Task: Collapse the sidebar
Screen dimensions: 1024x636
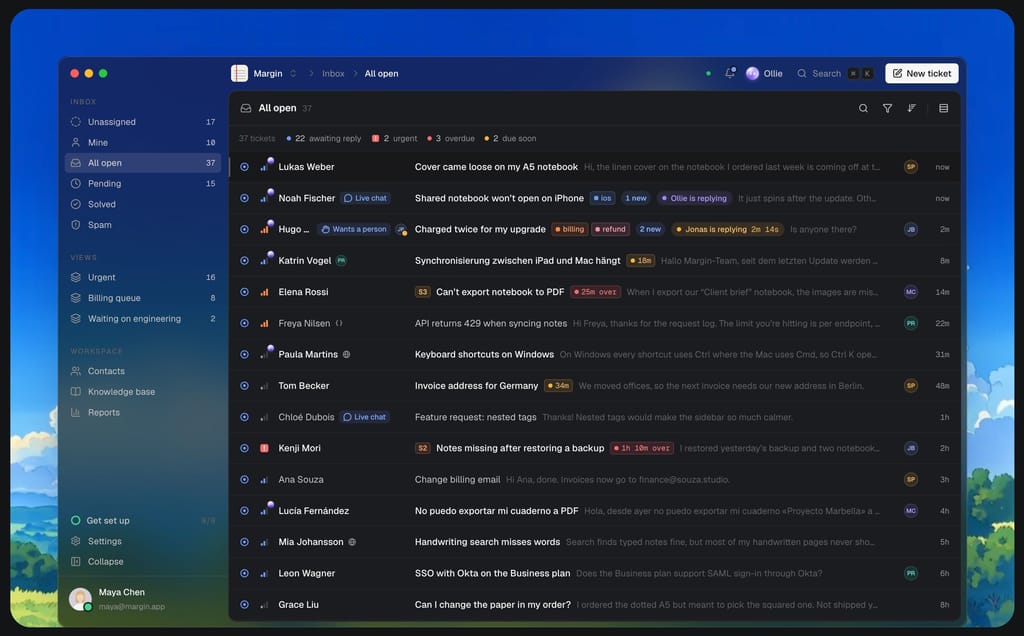Action: coord(142,562)
